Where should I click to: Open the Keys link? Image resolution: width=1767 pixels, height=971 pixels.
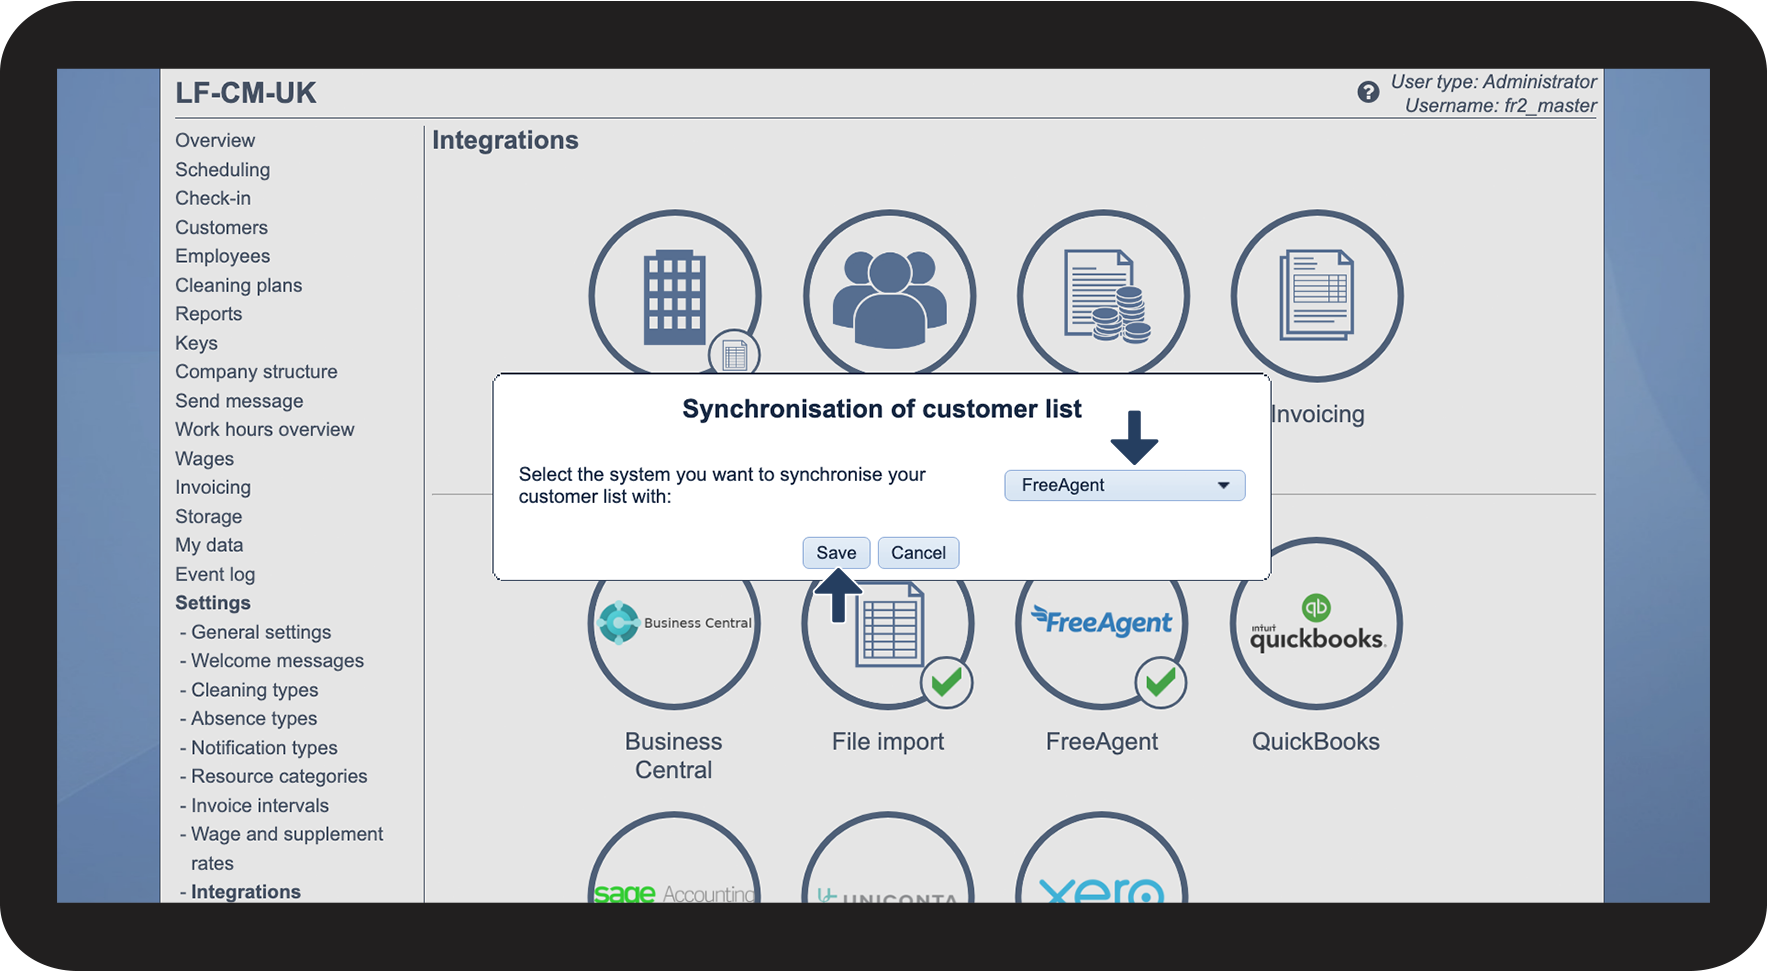196,343
